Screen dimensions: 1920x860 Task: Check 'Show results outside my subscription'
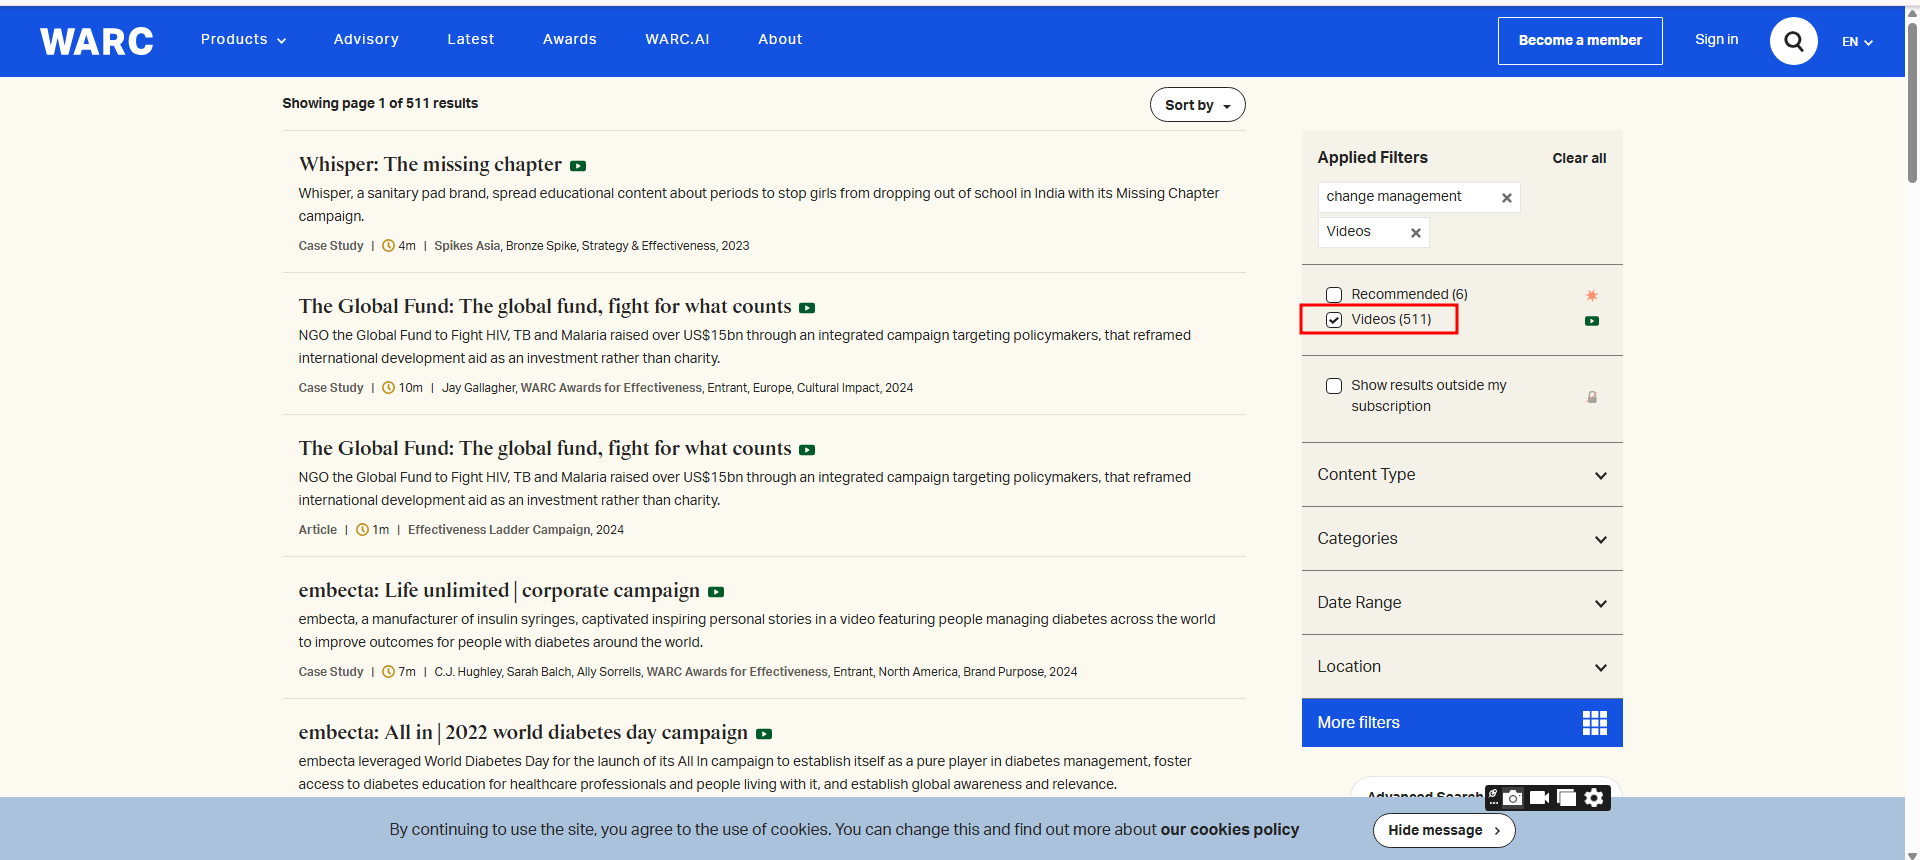[x=1334, y=386]
